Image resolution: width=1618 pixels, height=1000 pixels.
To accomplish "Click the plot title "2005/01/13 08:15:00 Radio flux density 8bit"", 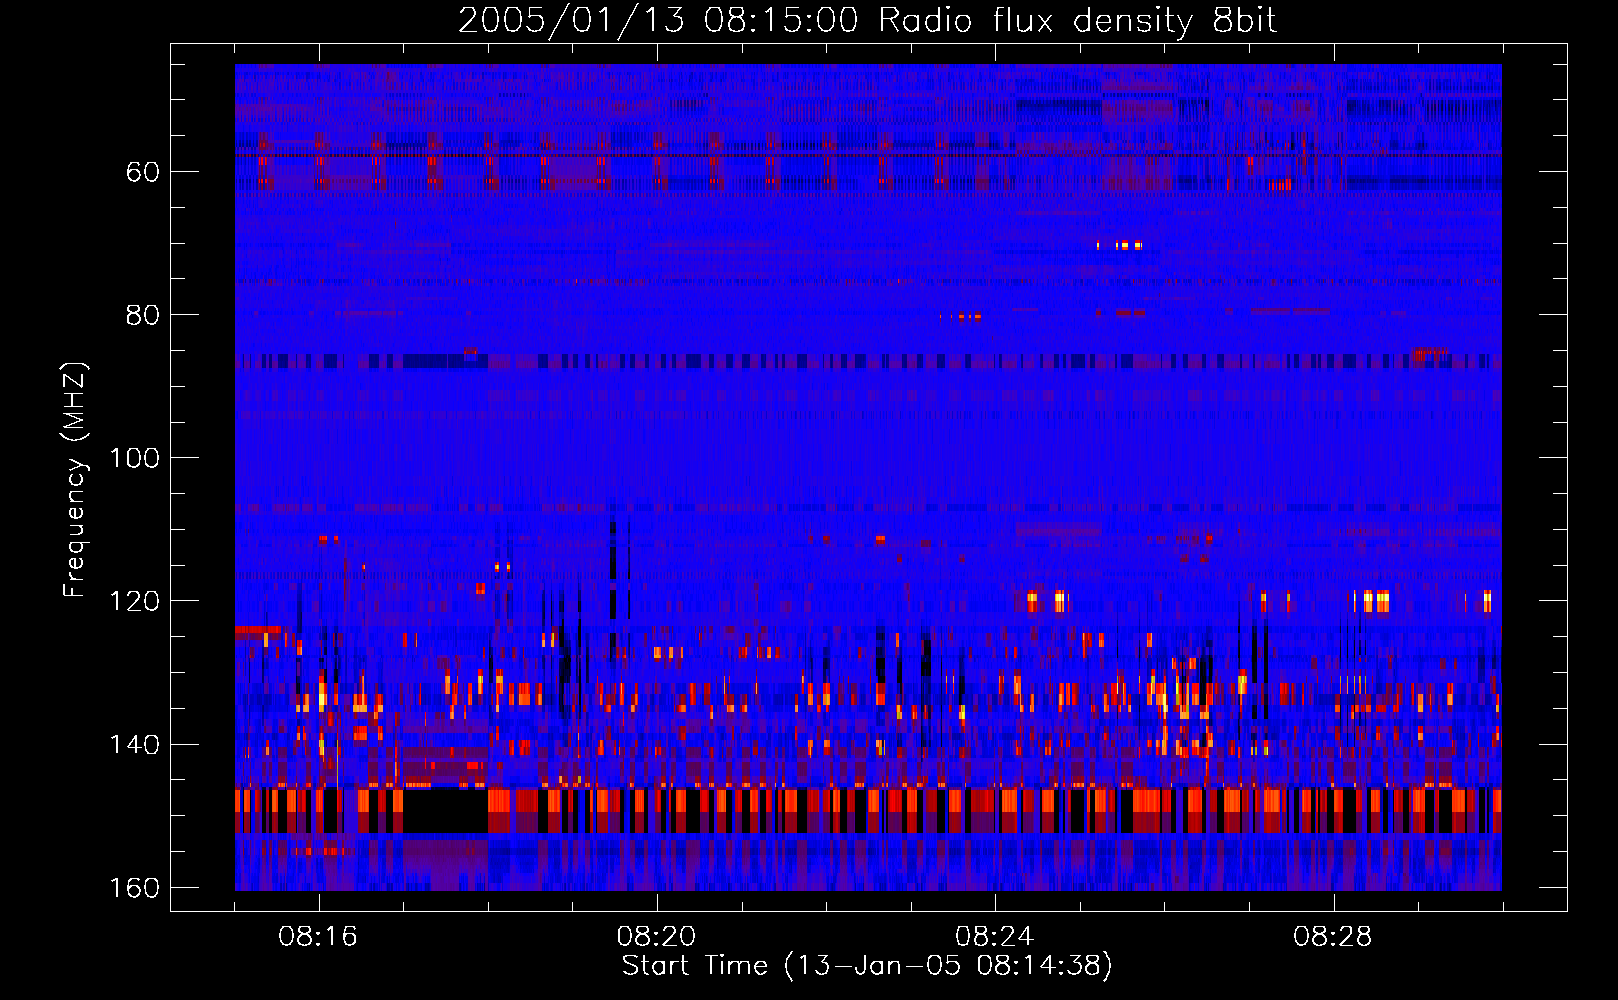I will [x=867, y=21].
